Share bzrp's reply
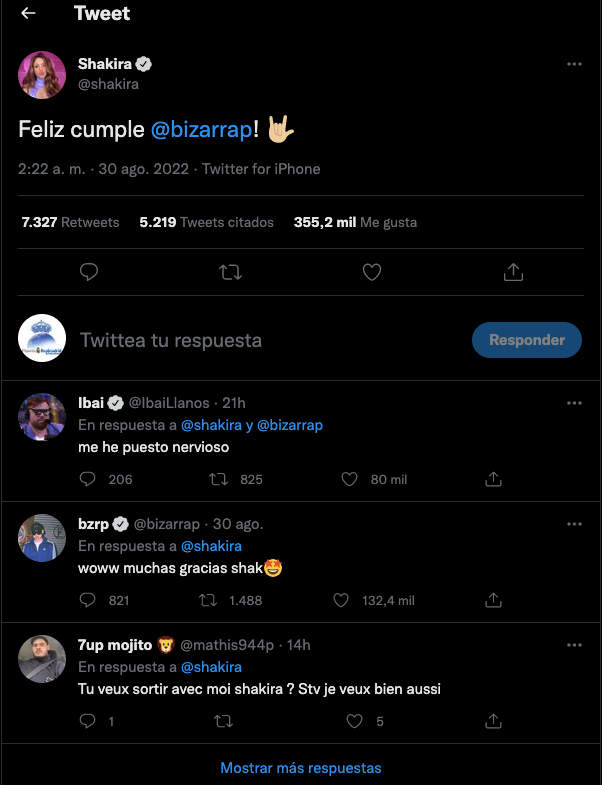The height and width of the screenshot is (785, 602). [x=493, y=600]
